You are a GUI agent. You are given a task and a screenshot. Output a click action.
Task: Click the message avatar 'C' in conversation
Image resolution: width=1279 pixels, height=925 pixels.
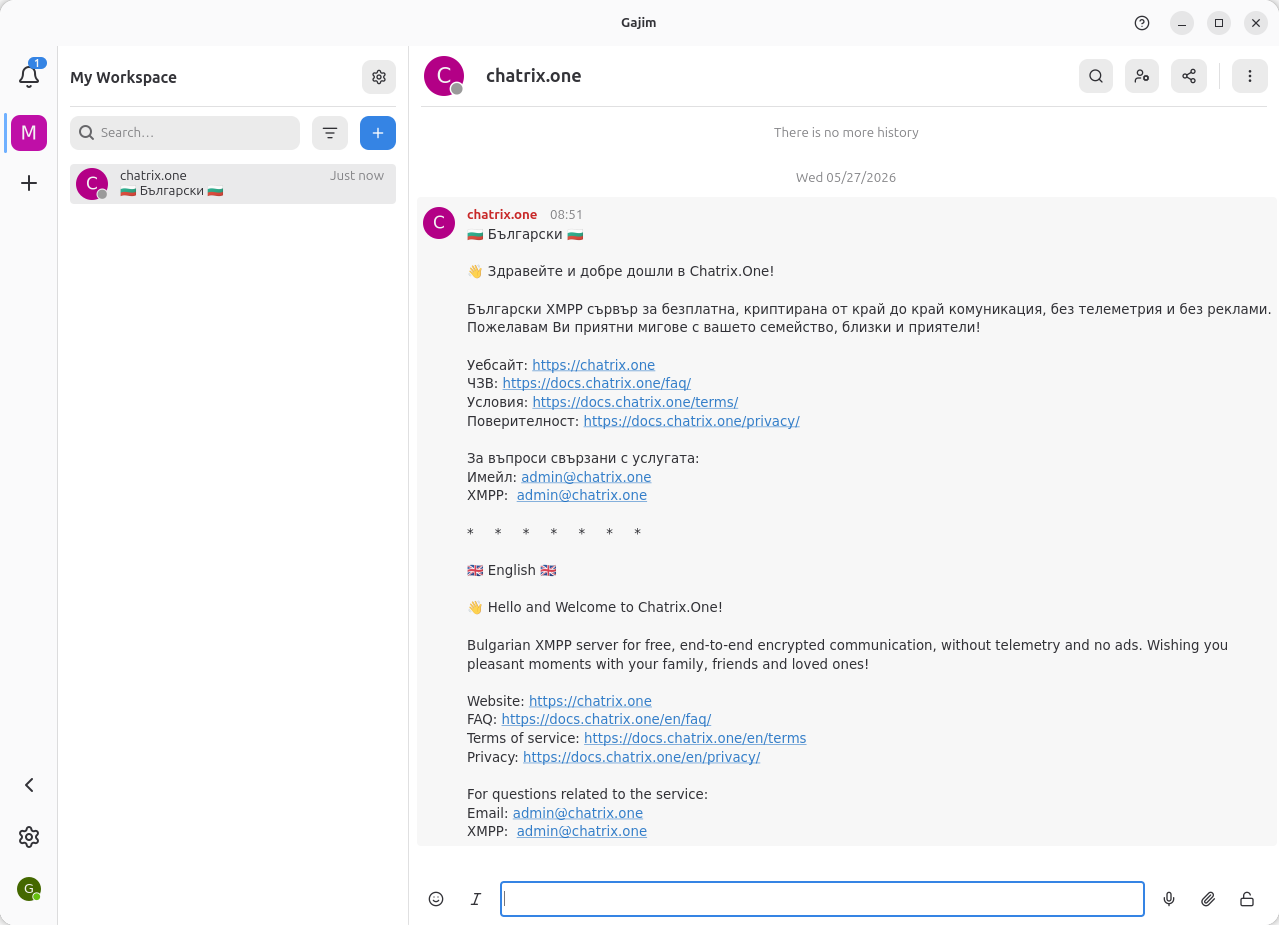click(439, 223)
